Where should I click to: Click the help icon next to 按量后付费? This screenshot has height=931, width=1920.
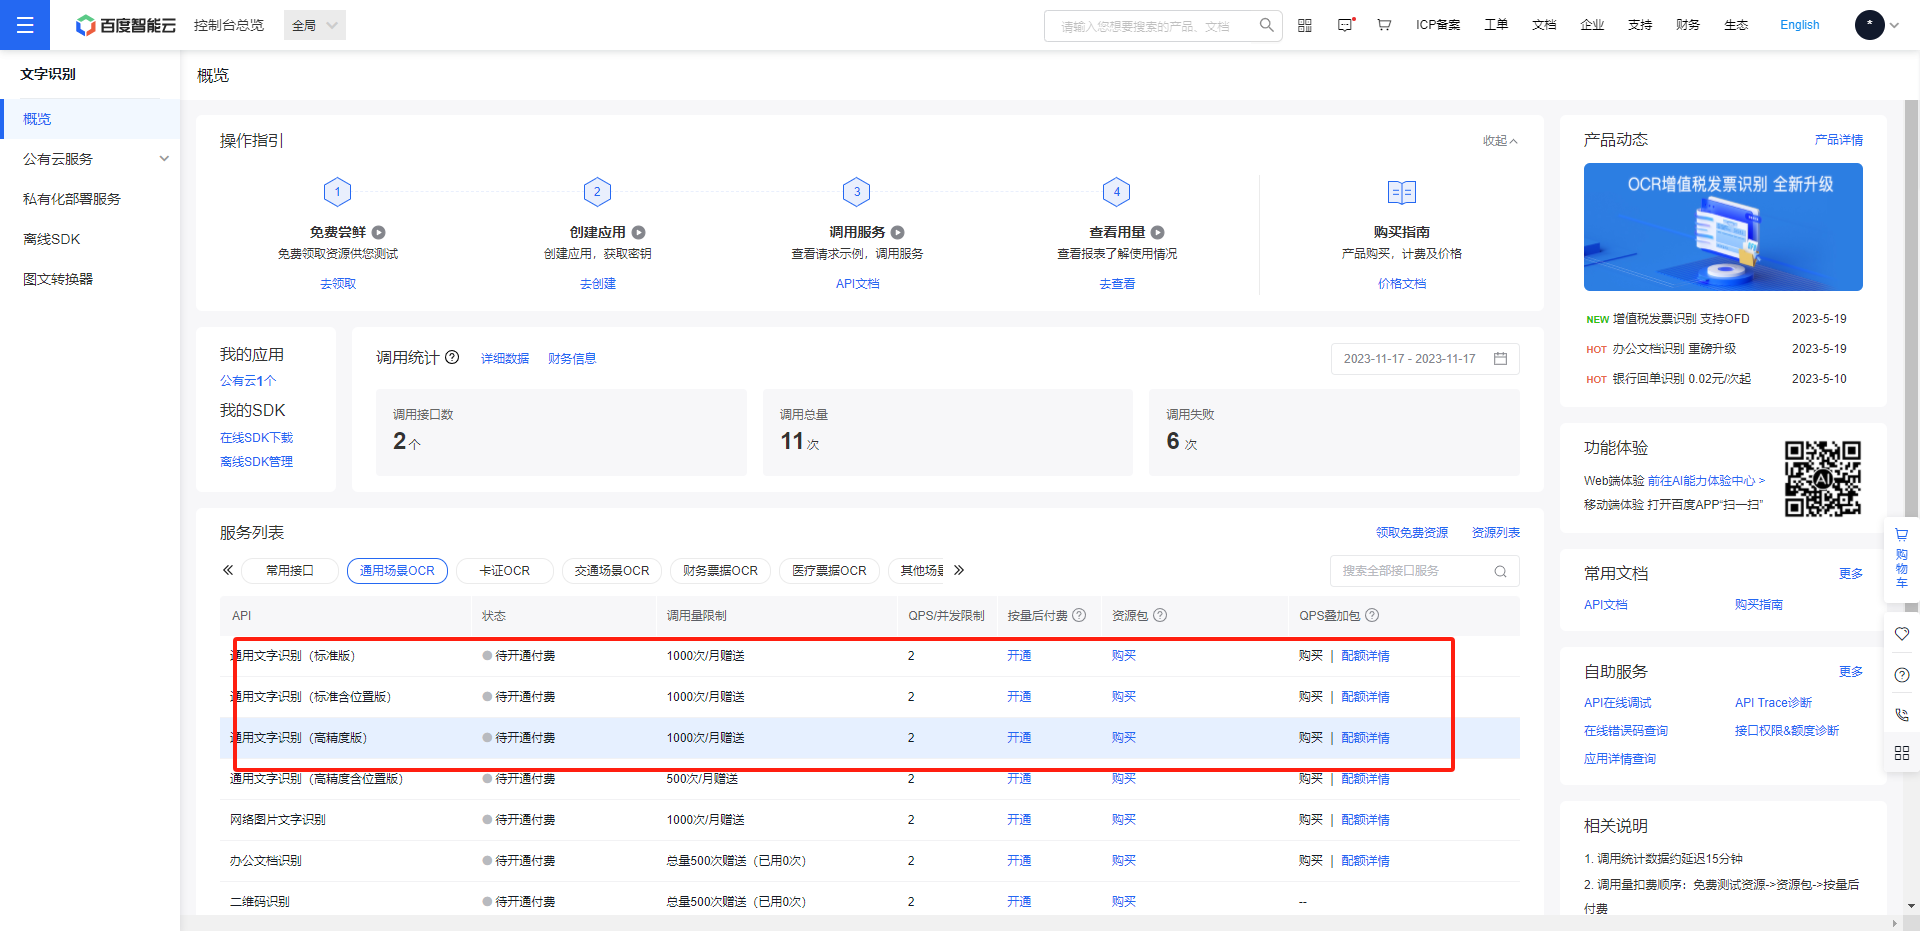(x=1079, y=615)
